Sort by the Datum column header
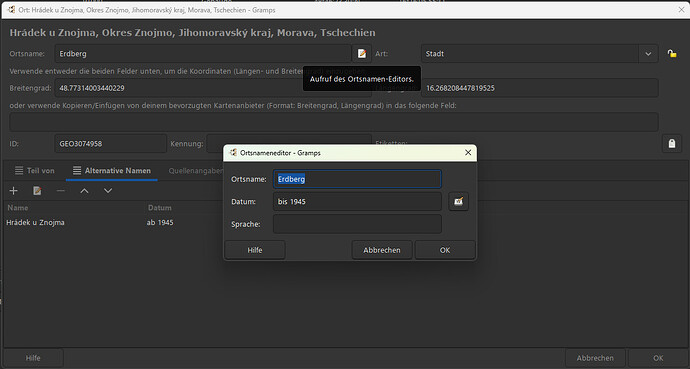Screen dimensions: 690x369 pyautogui.click(x=159, y=208)
